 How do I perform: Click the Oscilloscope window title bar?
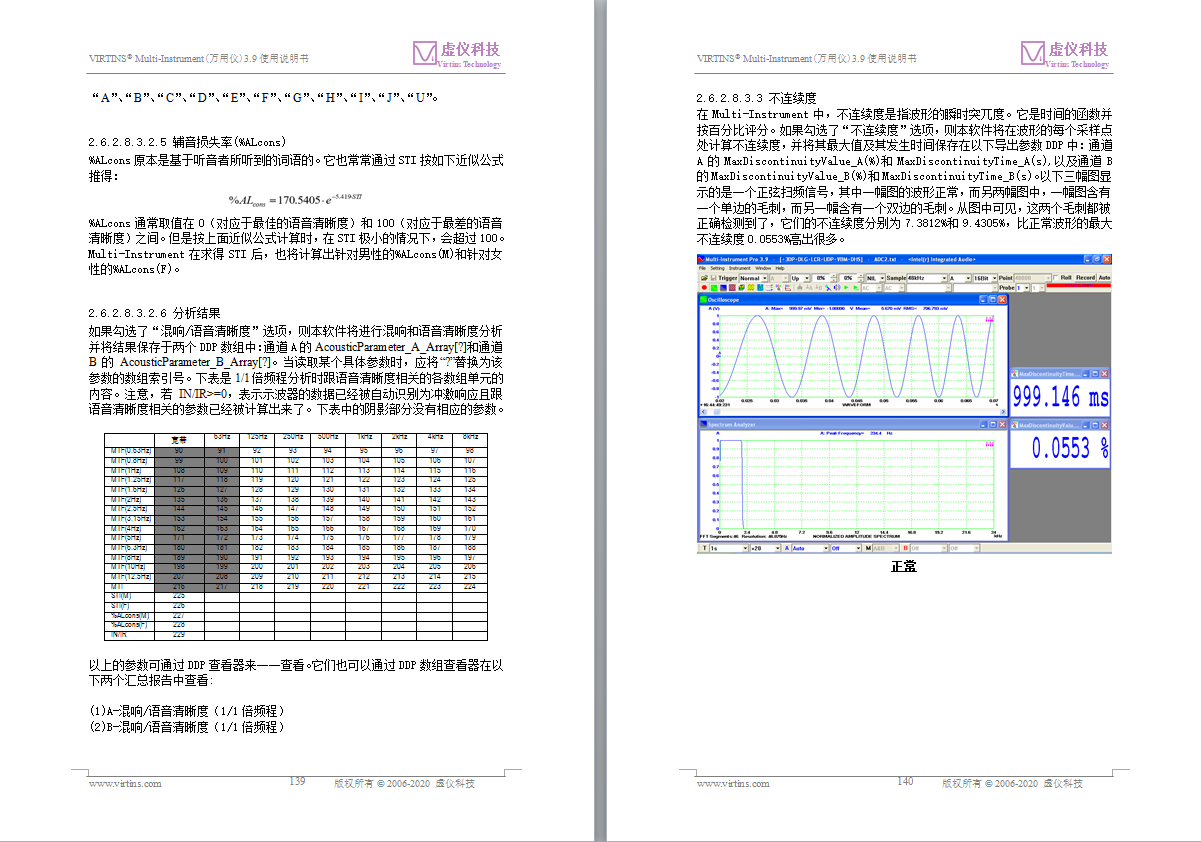(x=853, y=299)
